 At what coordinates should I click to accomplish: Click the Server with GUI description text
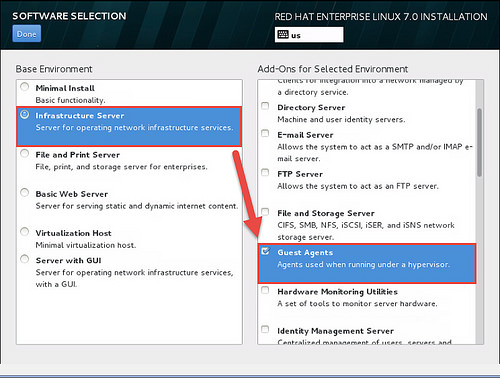(x=134, y=278)
